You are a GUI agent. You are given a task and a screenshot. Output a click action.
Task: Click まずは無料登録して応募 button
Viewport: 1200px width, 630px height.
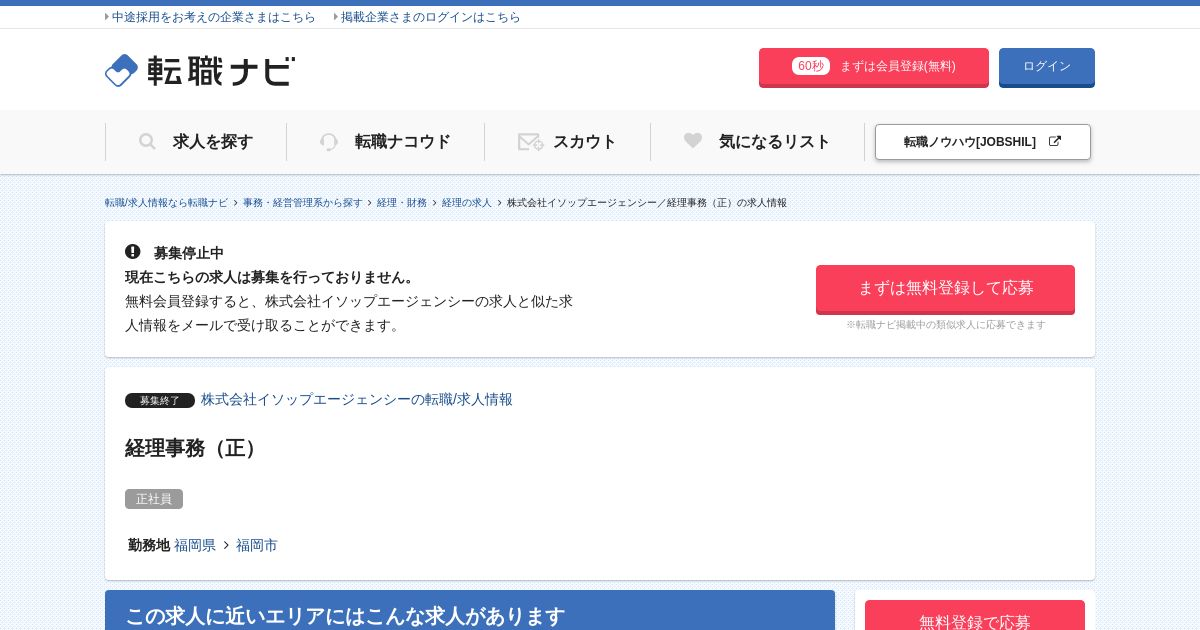[945, 289]
